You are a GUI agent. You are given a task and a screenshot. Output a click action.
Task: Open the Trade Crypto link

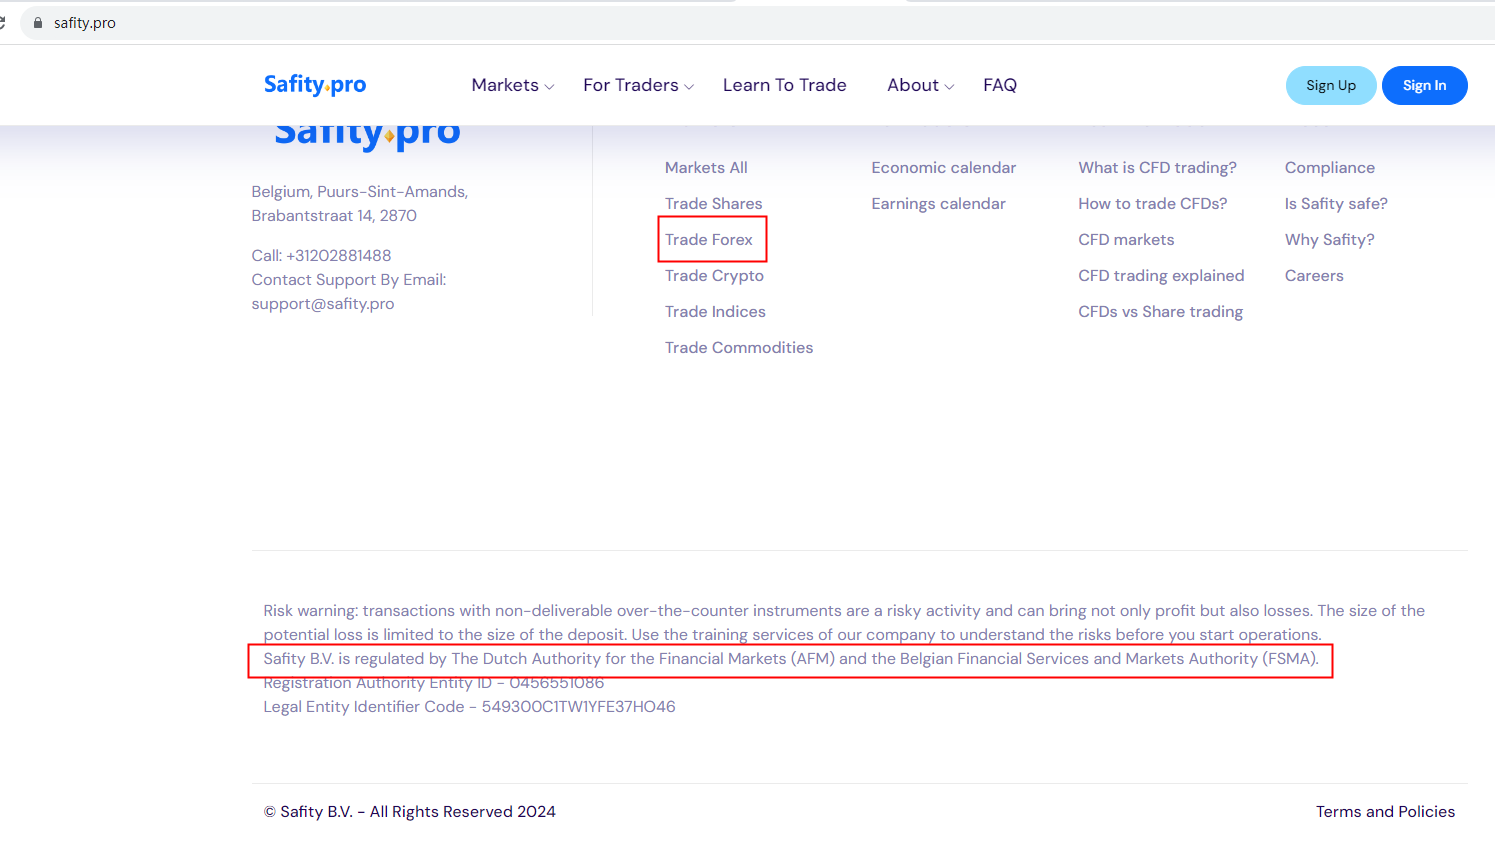tap(715, 276)
